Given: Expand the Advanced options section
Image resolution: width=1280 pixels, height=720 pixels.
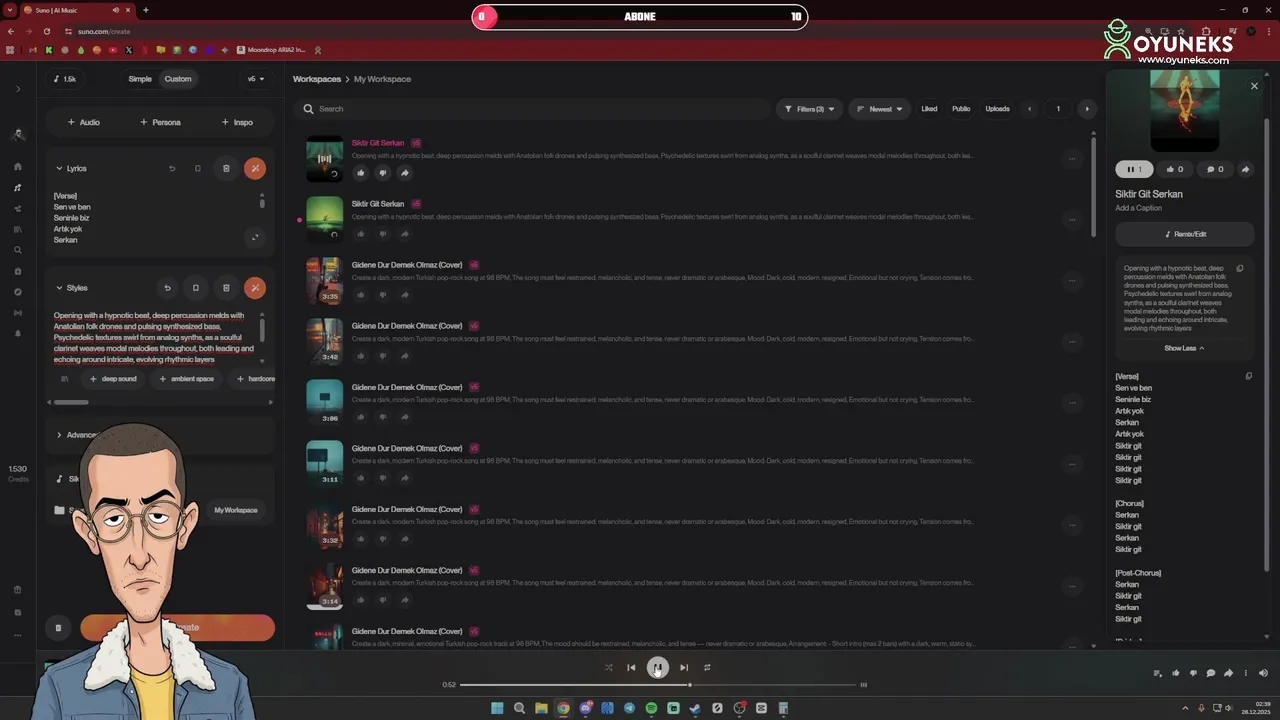Looking at the screenshot, I should pos(76,435).
